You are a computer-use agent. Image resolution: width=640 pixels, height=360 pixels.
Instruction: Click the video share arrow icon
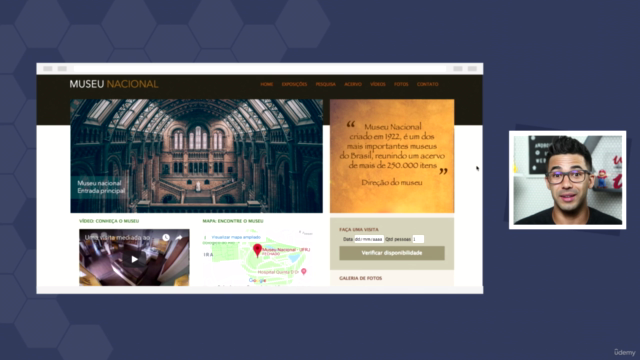click(179, 237)
